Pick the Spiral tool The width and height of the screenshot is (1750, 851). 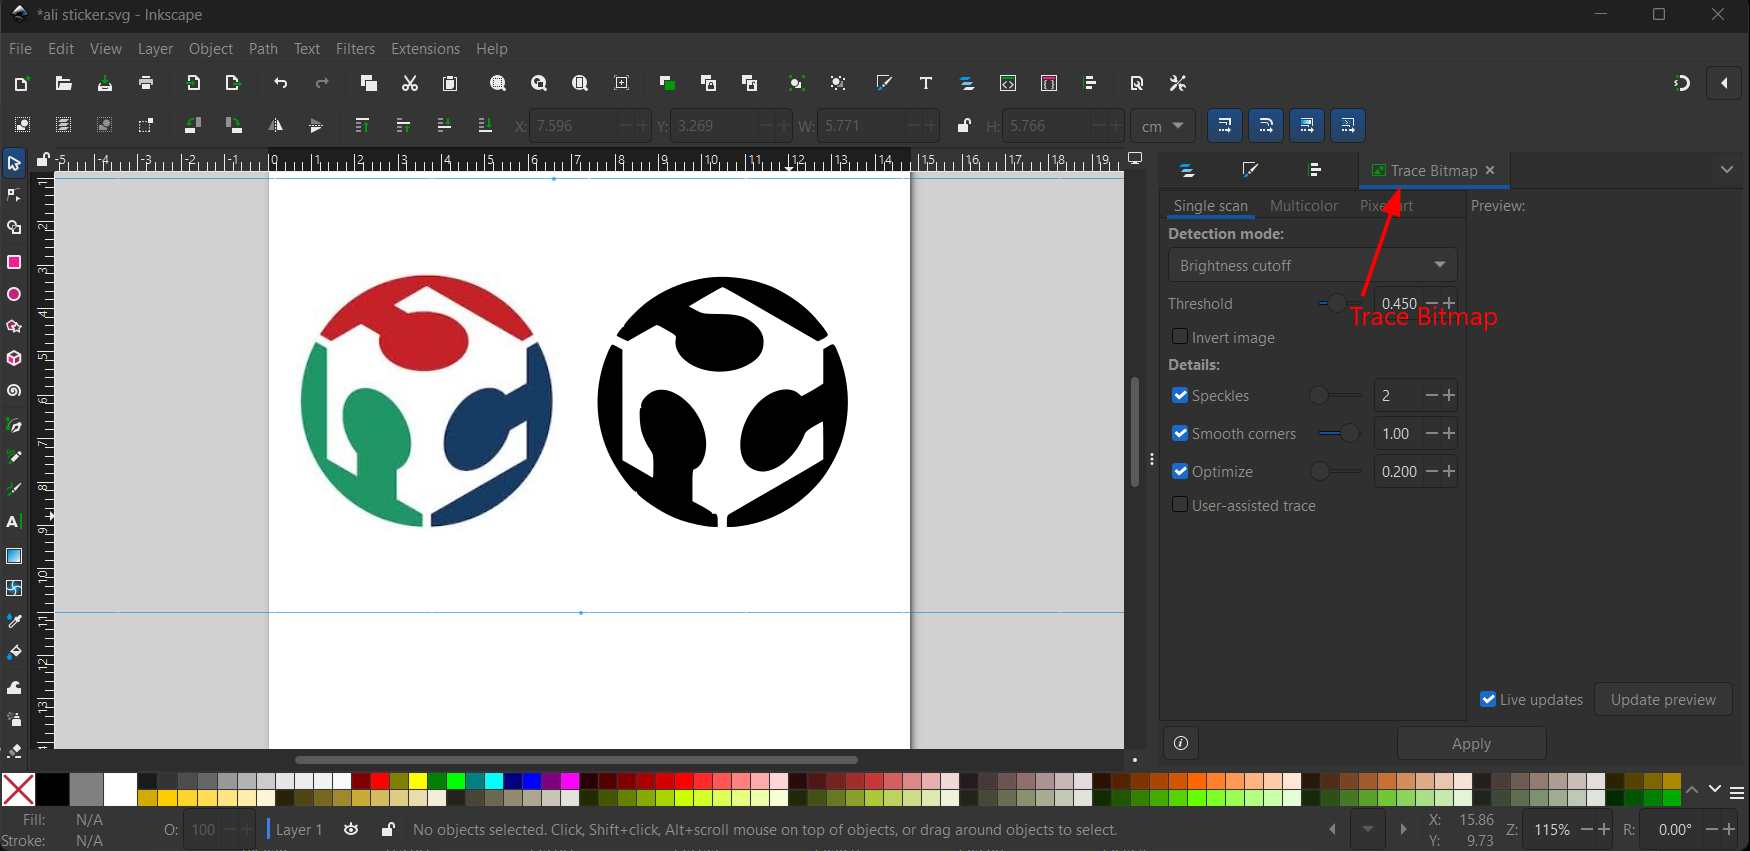pos(14,391)
